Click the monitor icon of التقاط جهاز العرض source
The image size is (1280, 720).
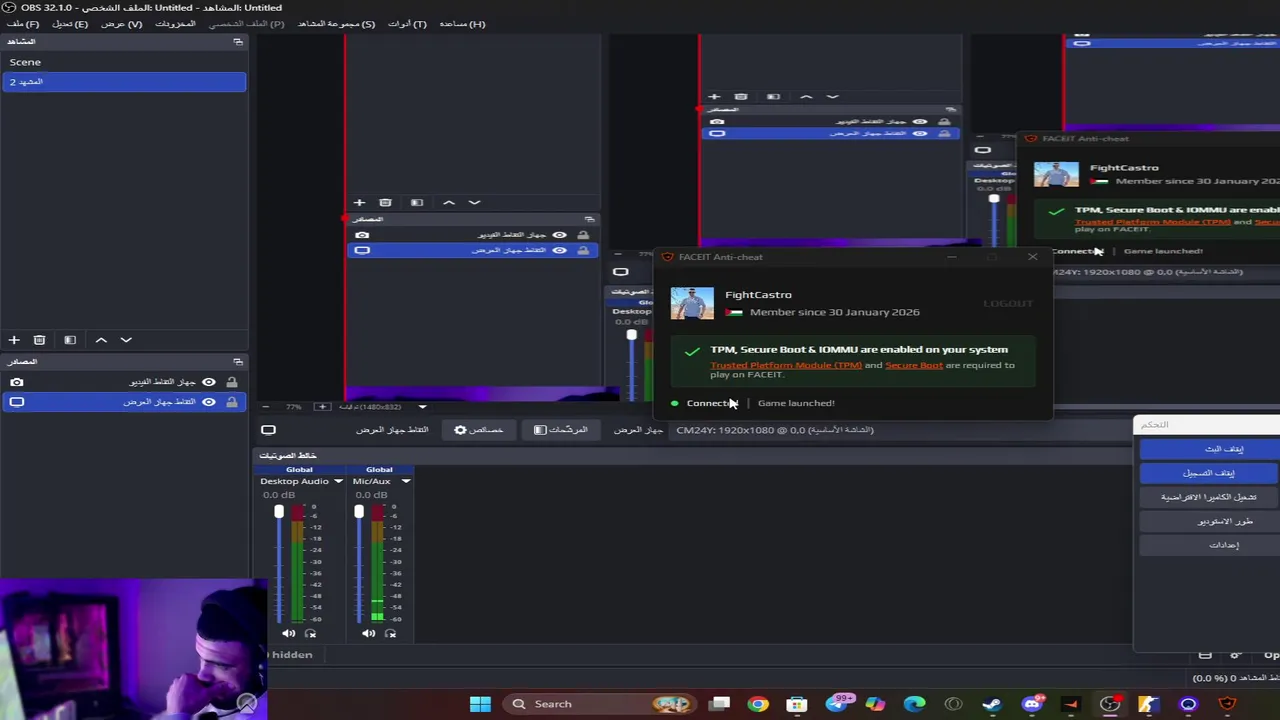[x=17, y=402]
